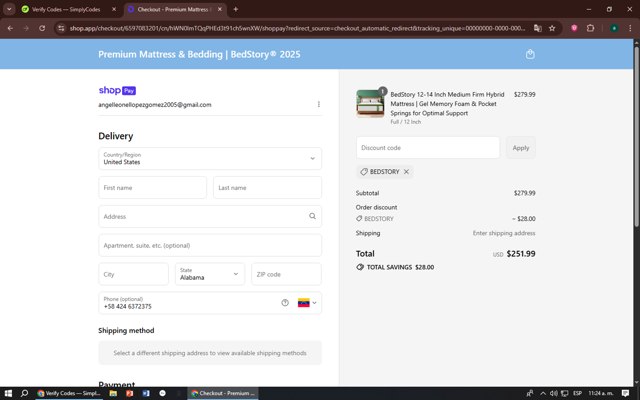Click the Subtotal $279.99 value
This screenshot has height=400, width=640.
click(524, 193)
